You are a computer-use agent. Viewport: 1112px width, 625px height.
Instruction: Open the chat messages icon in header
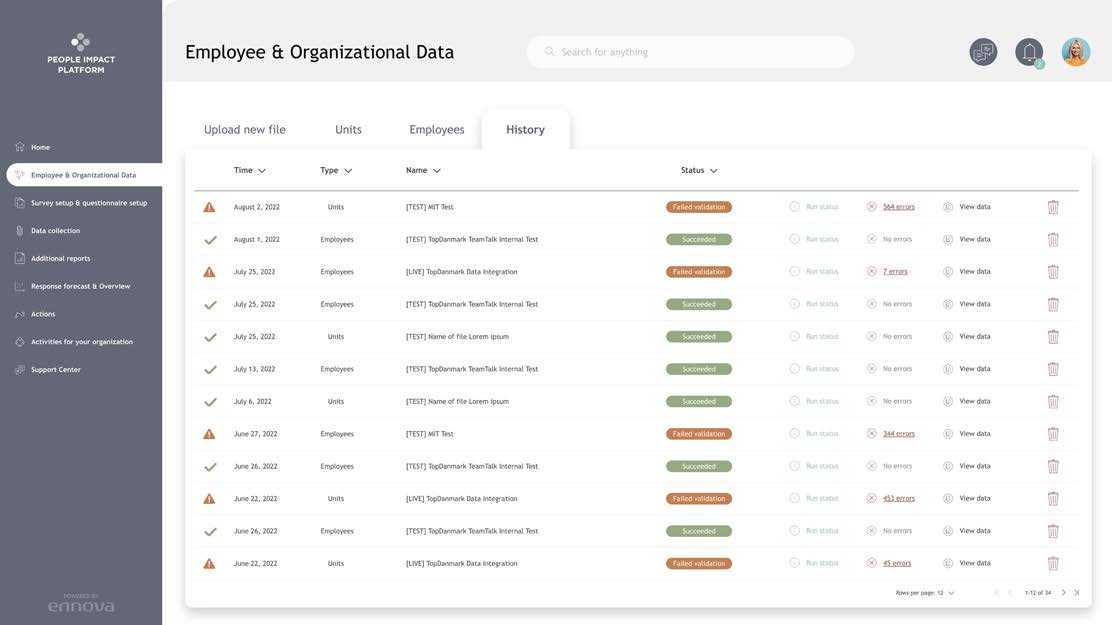983,52
